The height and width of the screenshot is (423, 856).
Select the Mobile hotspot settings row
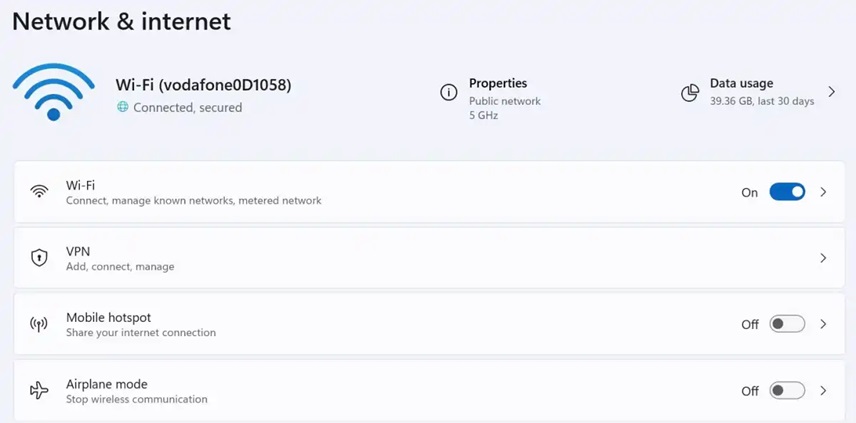click(429, 324)
